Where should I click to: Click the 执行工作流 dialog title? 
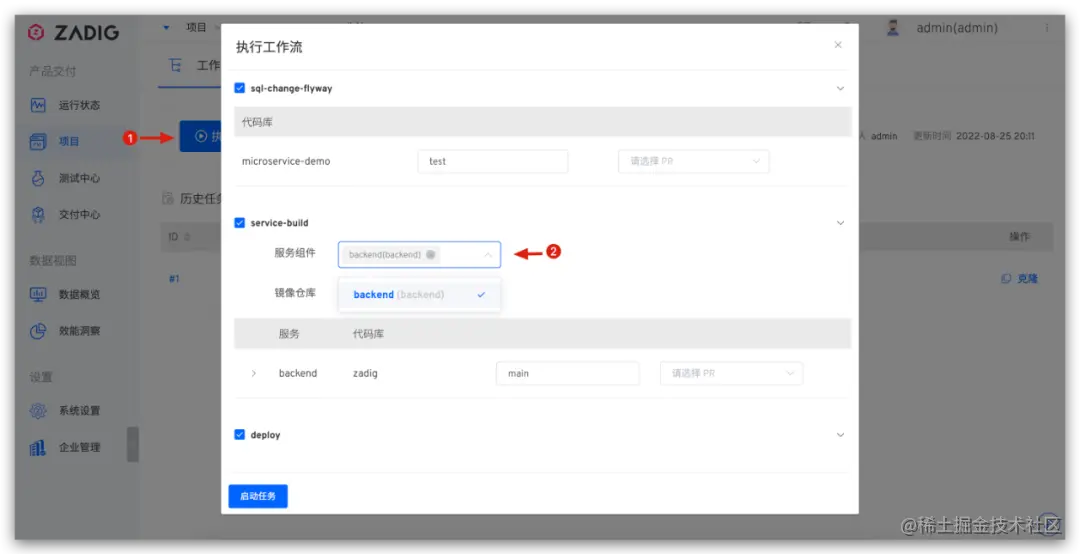269,47
